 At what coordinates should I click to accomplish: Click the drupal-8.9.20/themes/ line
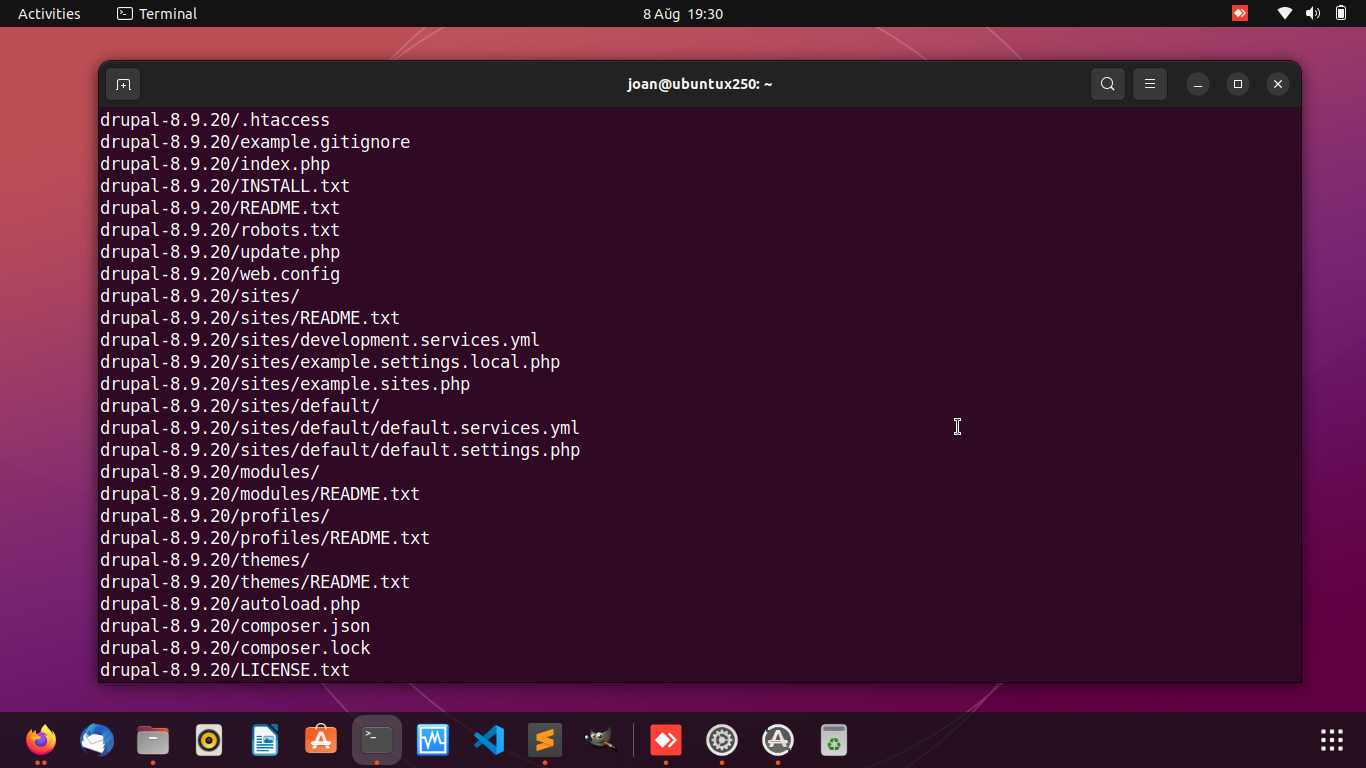pyautogui.click(x=205, y=560)
